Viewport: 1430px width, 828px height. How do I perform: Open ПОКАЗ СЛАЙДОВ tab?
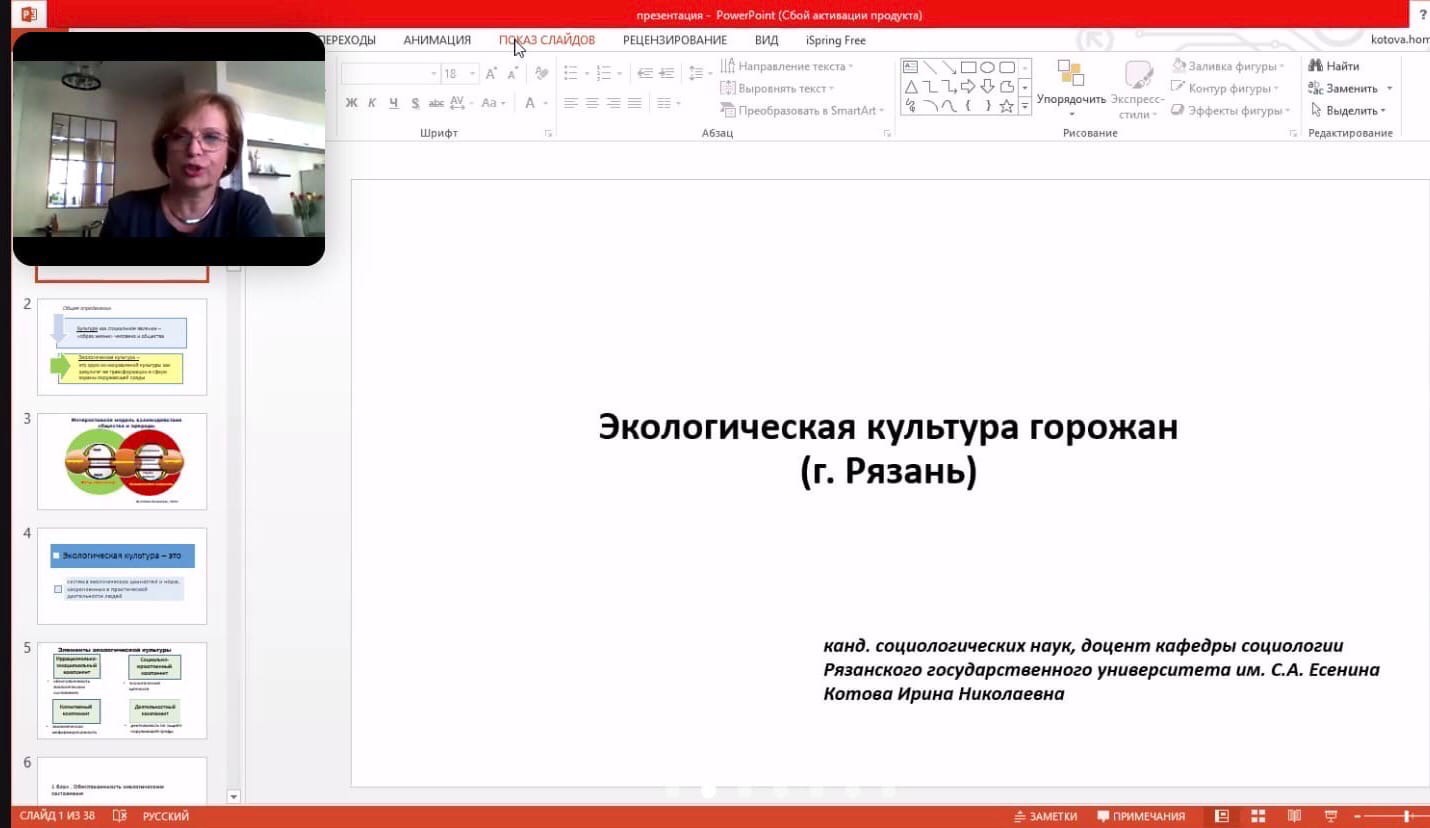[x=547, y=40]
